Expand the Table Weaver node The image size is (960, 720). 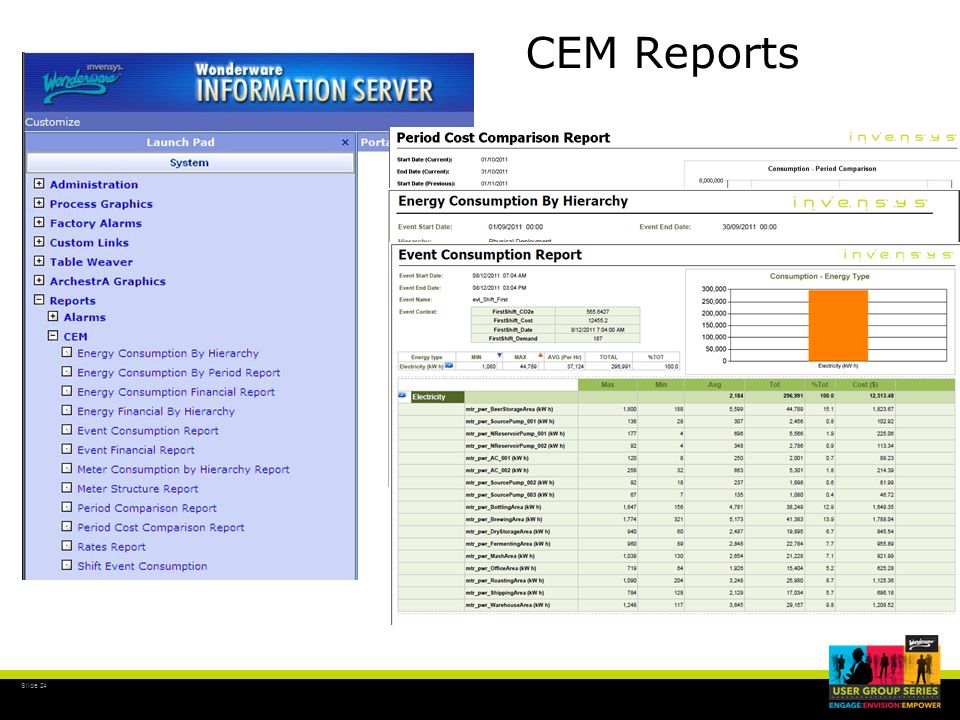coord(39,261)
